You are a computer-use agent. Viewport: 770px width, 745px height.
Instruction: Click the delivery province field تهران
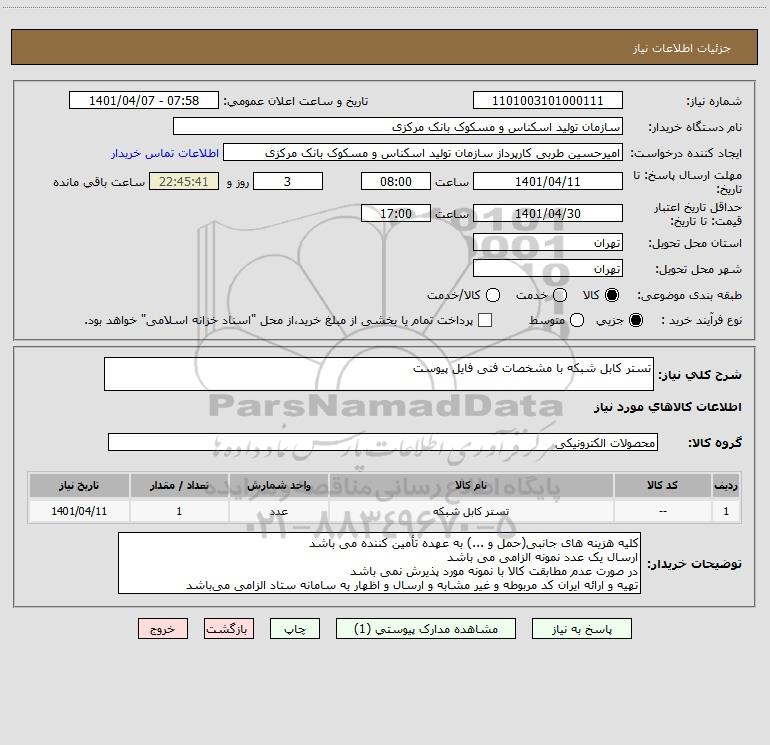coord(548,242)
